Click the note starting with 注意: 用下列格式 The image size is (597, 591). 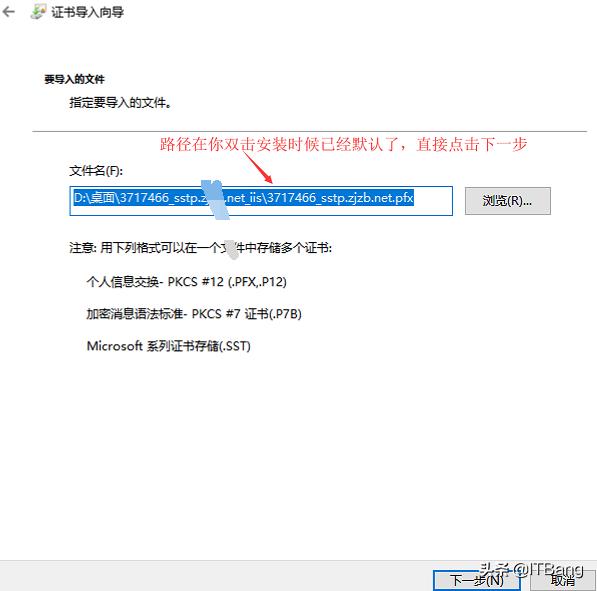(201, 248)
